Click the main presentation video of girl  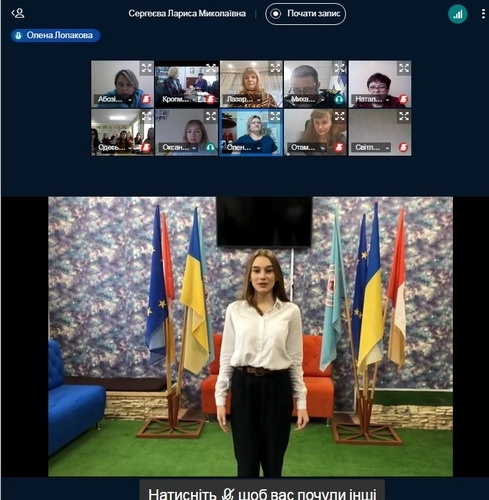[x=250, y=336]
